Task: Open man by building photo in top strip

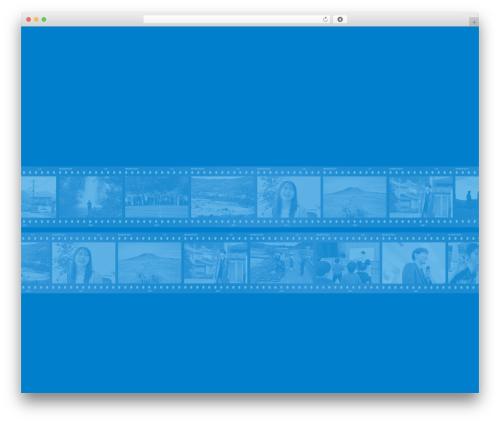Action: 421,197
